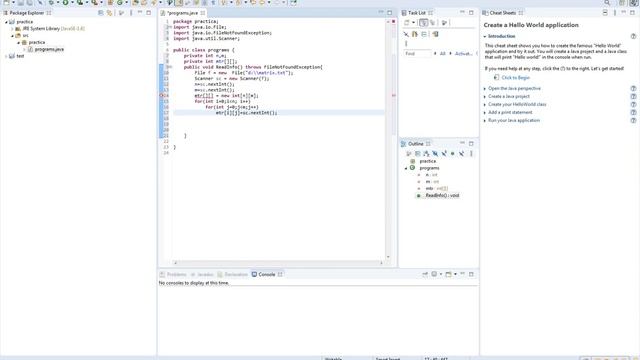Click help icon beside Introduction
This screenshot has height=360, width=640.
coord(633,36)
